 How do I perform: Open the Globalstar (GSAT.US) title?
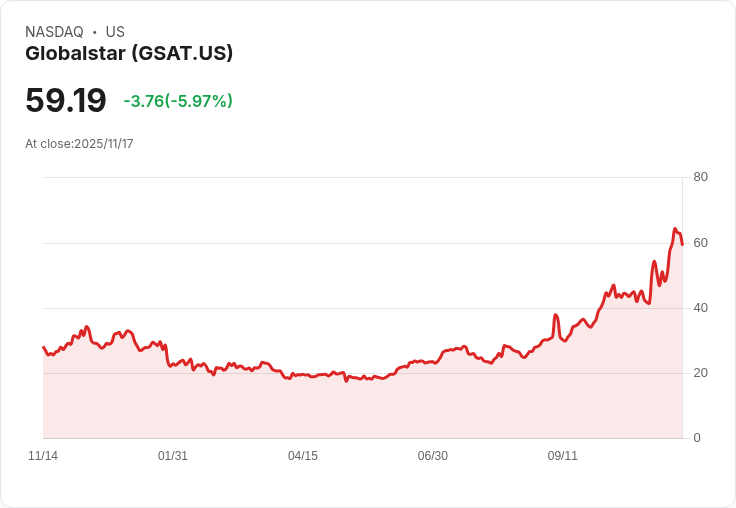(129, 53)
